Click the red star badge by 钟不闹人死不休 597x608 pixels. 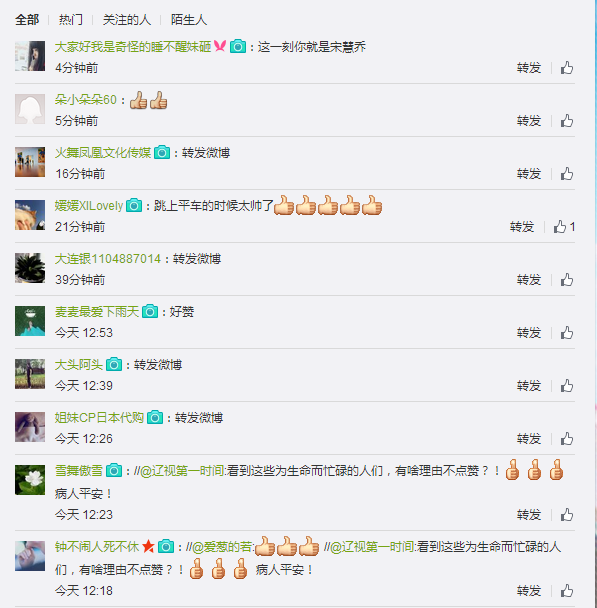pos(148,547)
